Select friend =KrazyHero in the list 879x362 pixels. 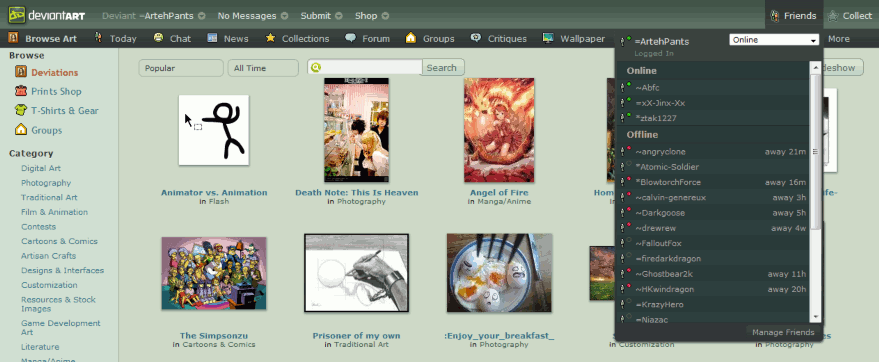713,304
